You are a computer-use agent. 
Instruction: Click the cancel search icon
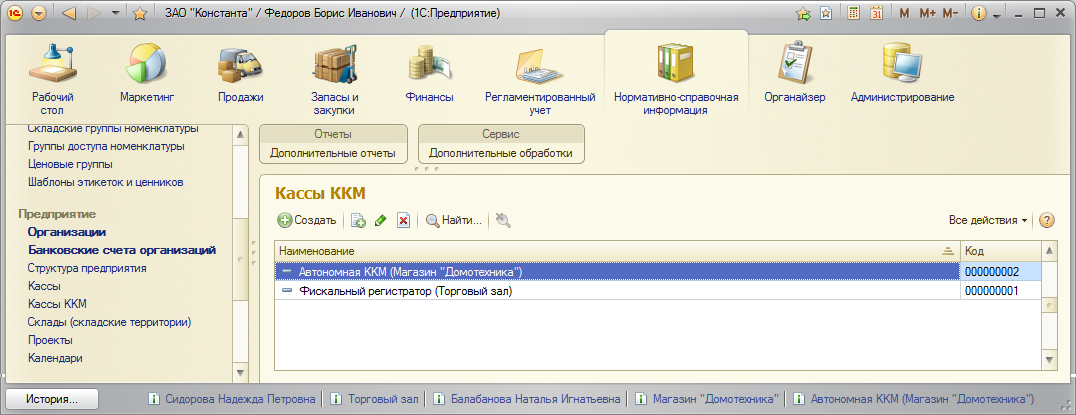point(503,220)
